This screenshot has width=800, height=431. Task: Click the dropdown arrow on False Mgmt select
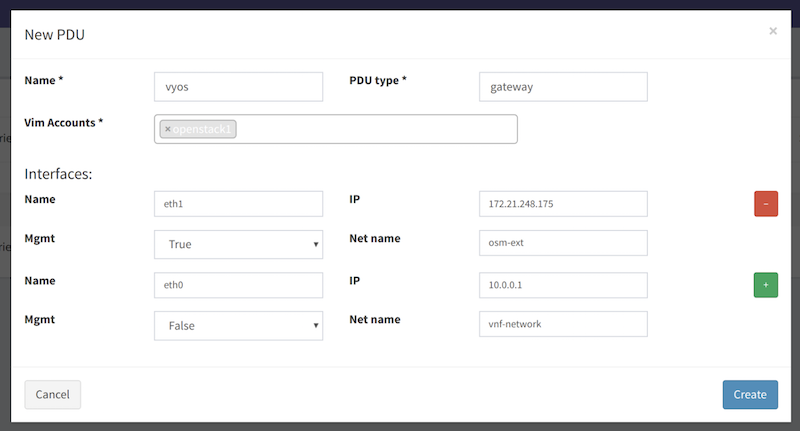click(316, 325)
